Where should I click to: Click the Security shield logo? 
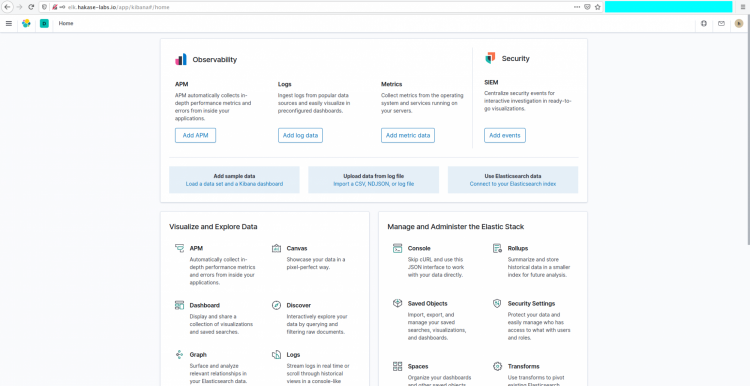coord(490,58)
